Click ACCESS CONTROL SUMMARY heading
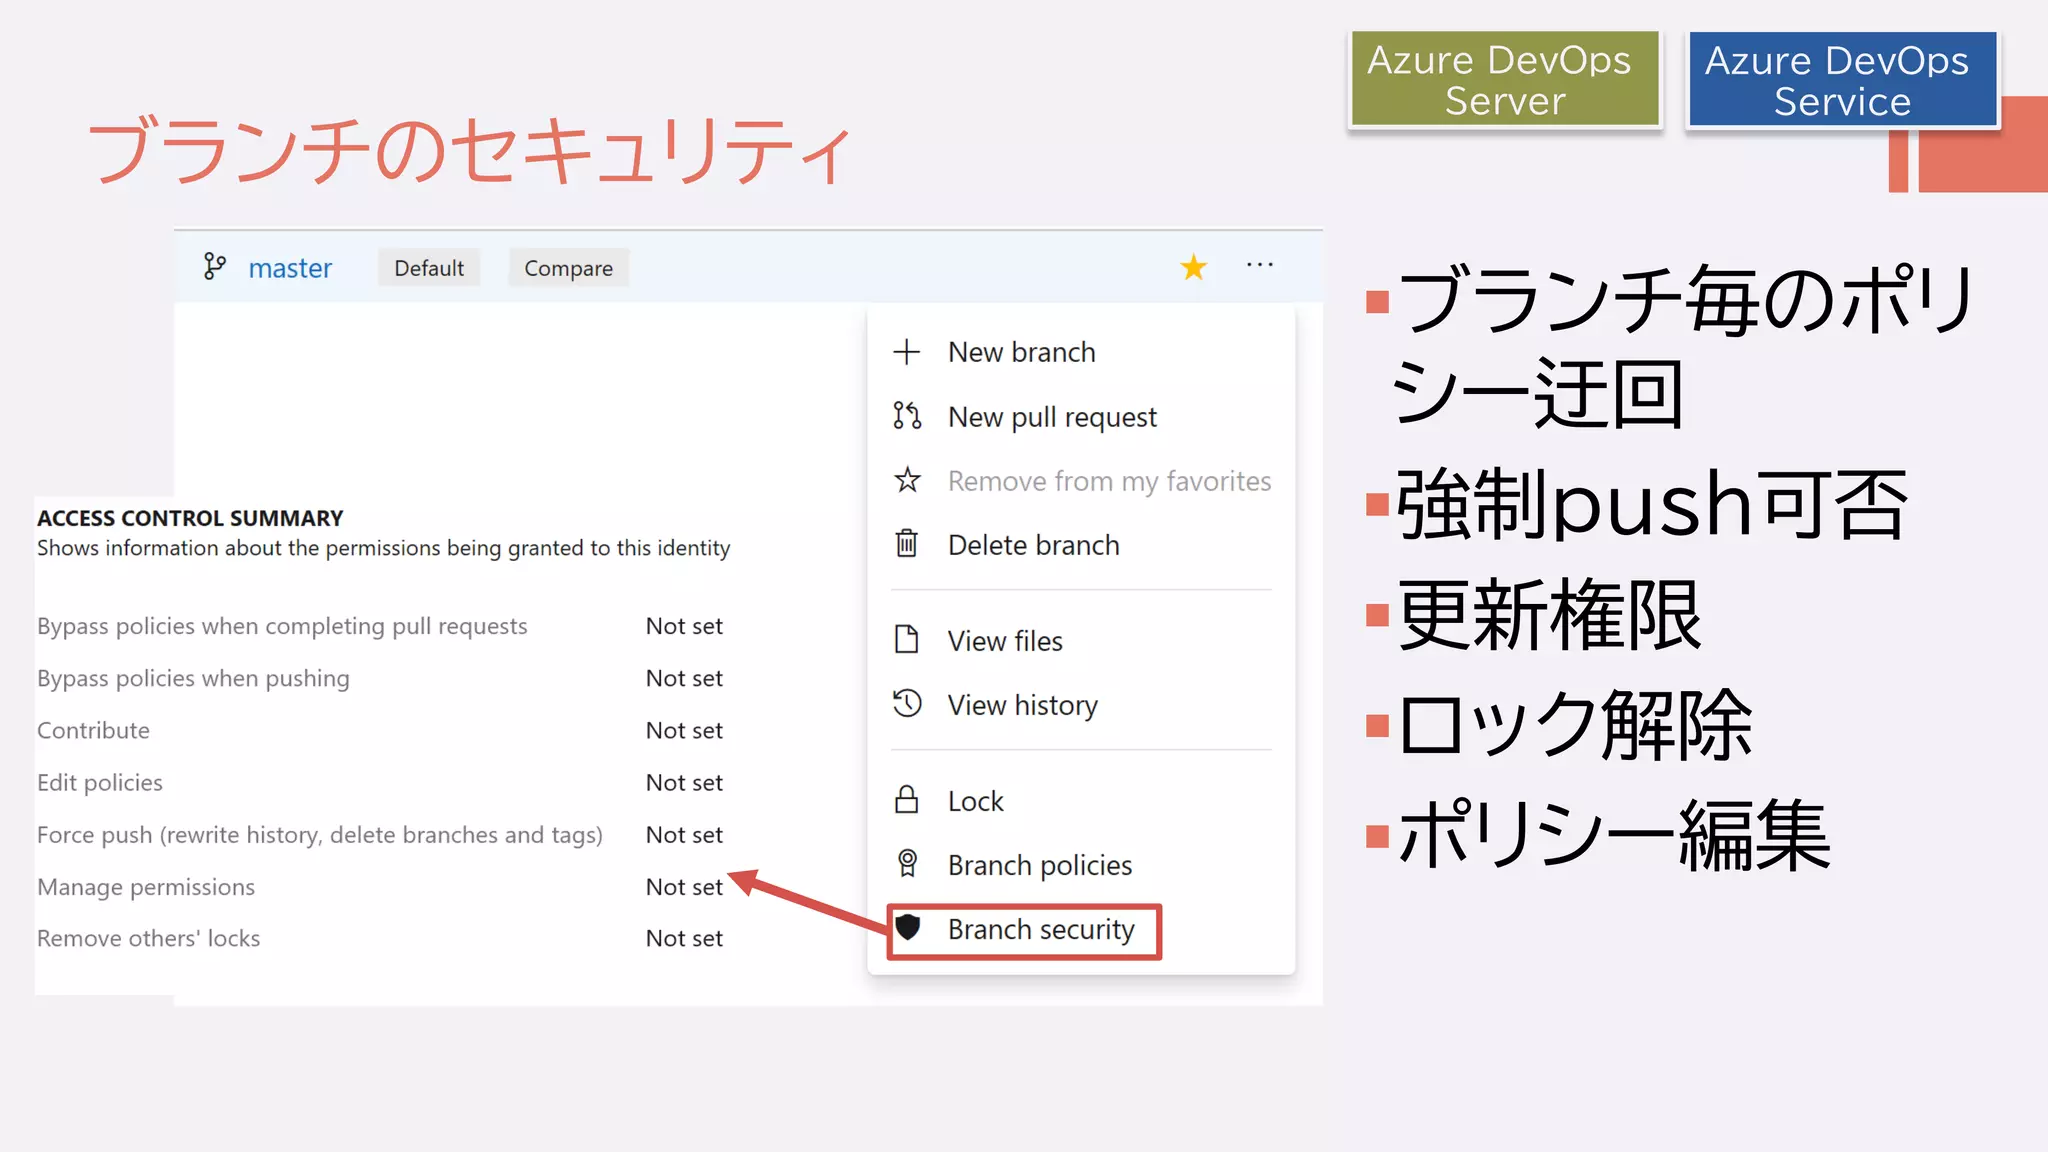Image resolution: width=2048 pixels, height=1152 pixels. coord(190,518)
